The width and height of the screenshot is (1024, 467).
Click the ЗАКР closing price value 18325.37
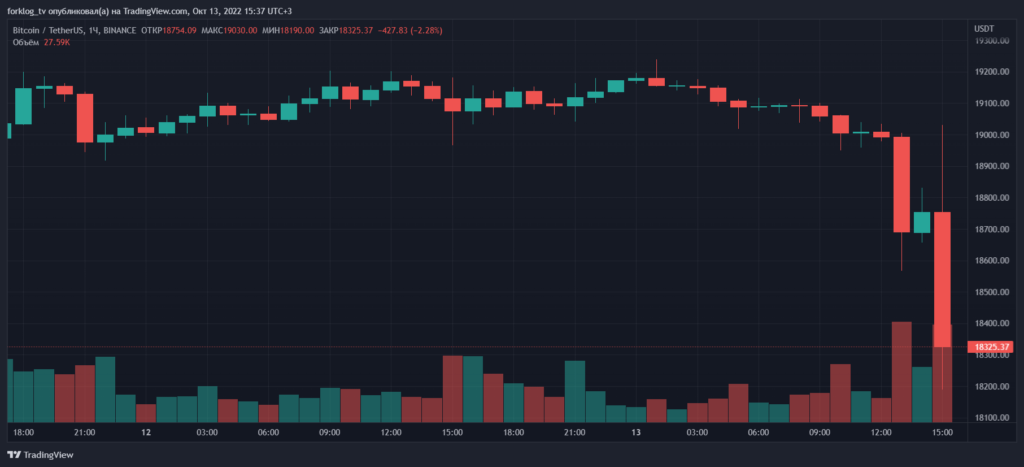point(353,30)
